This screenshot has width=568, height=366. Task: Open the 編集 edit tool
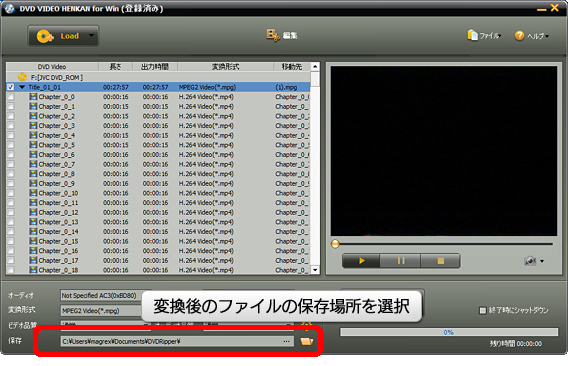[282, 35]
